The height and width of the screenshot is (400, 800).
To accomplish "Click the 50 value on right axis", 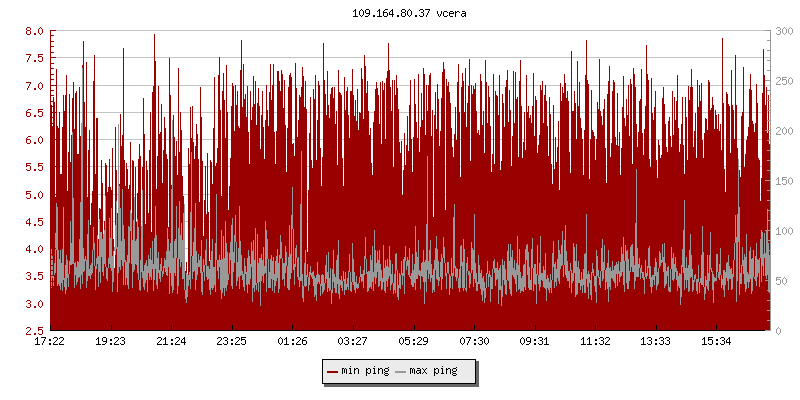I will tap(781, 281).
